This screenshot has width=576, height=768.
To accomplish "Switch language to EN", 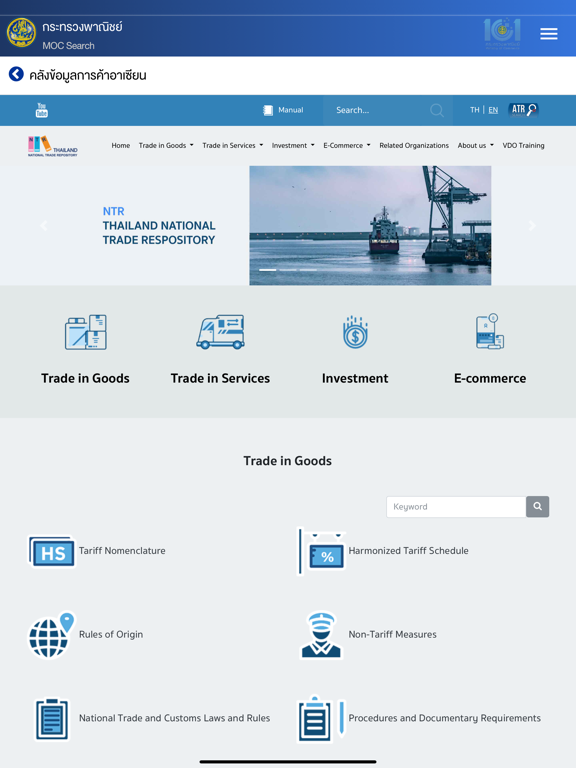I will pyautogui.click(x=493, y=110).
